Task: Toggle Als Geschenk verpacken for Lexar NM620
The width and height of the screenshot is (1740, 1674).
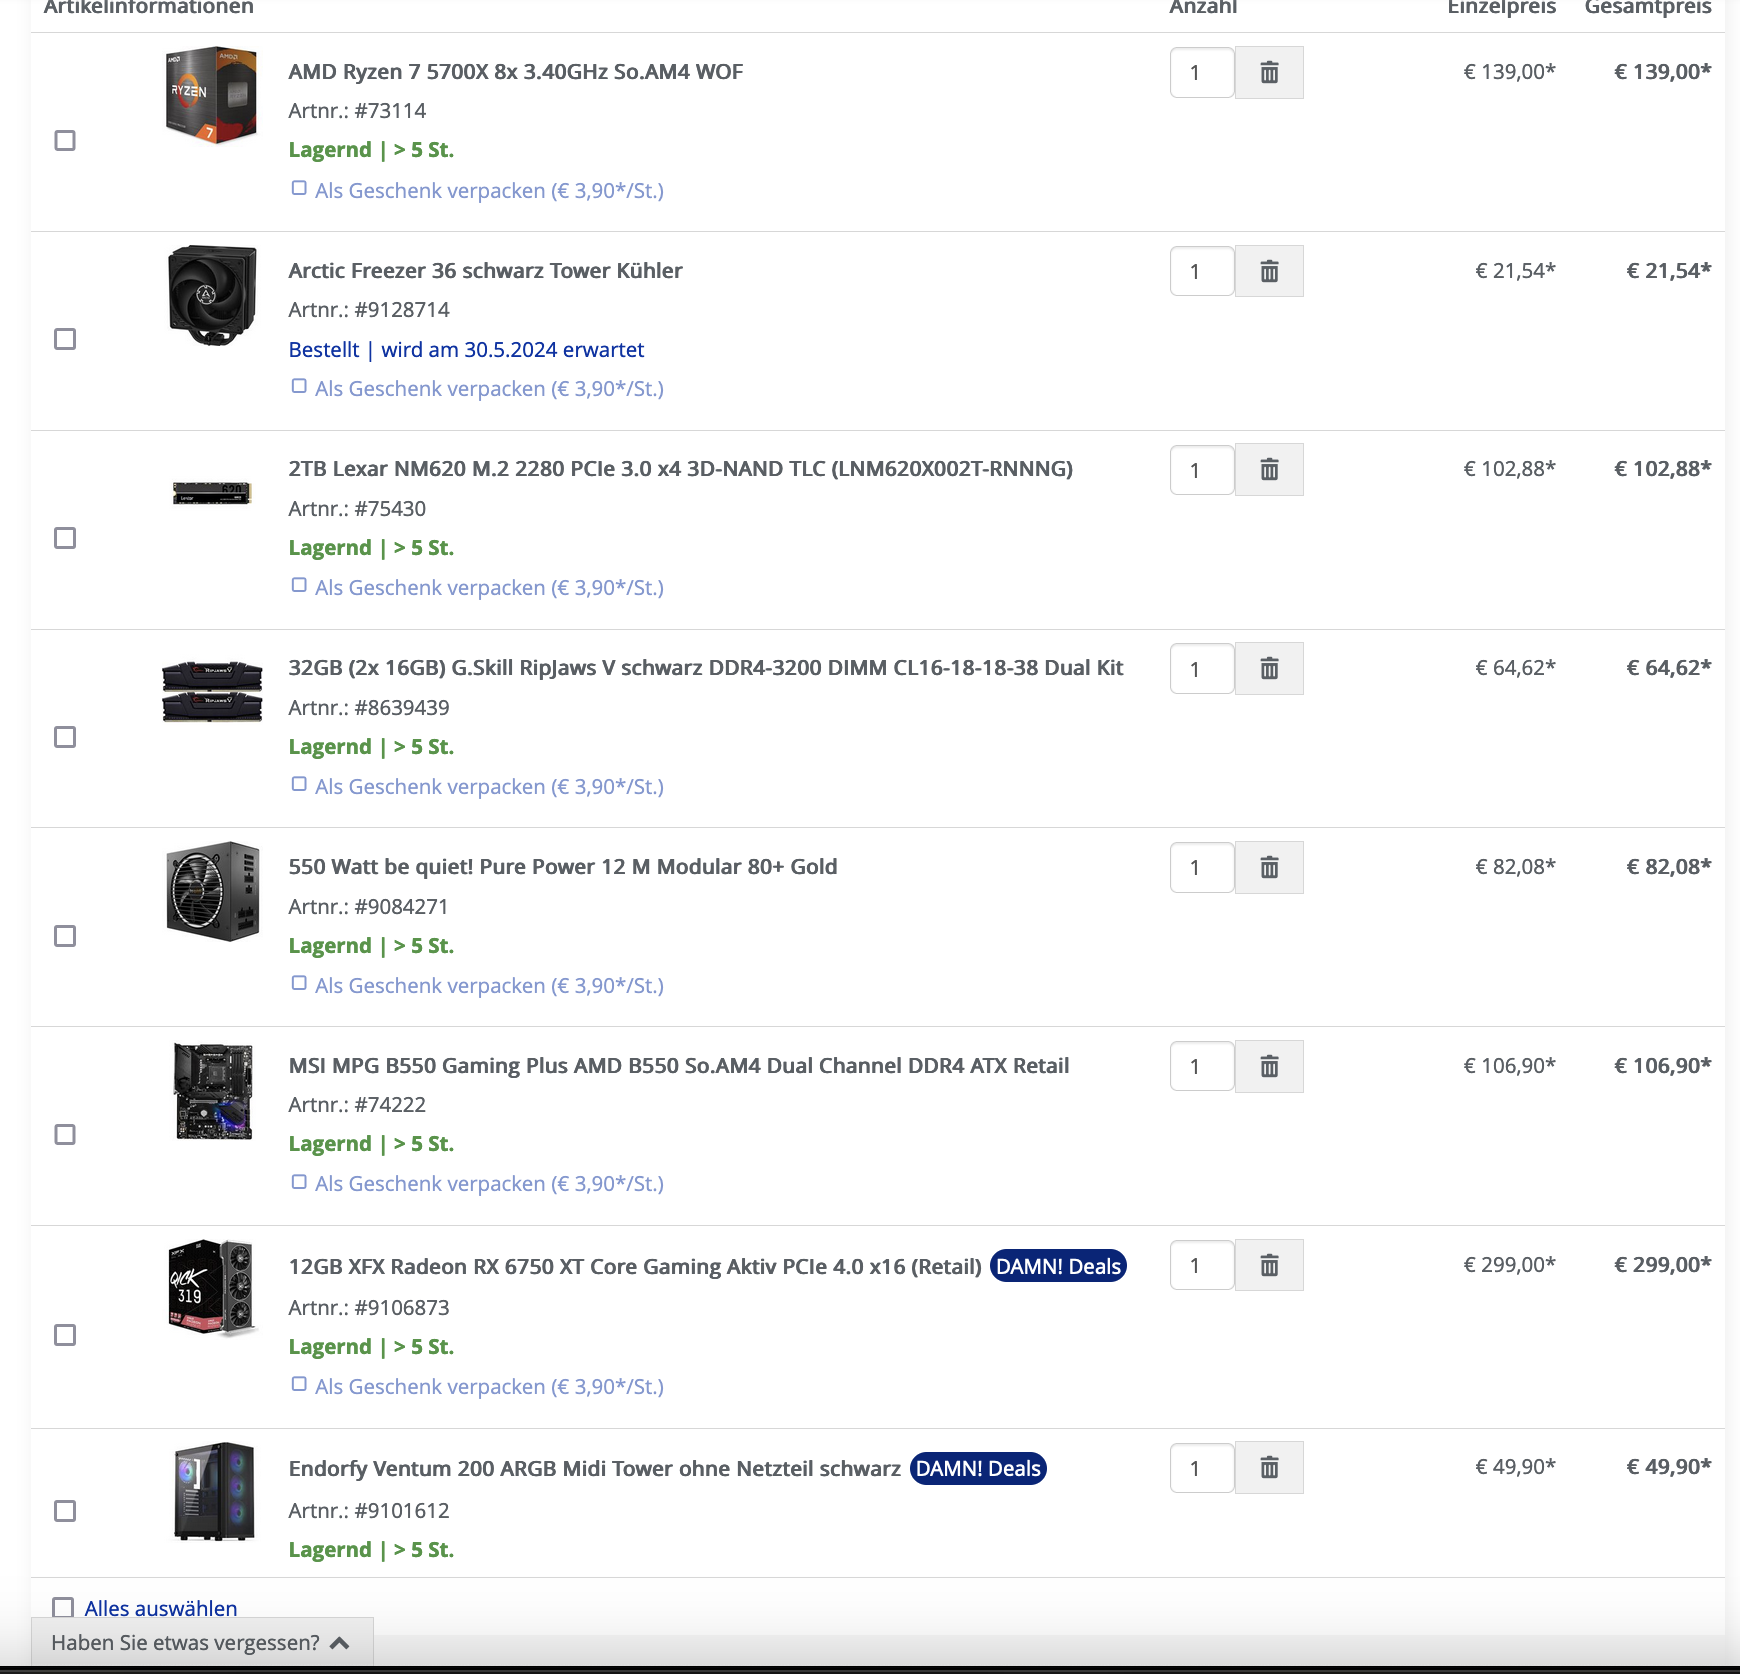Action: pos(299,585)
